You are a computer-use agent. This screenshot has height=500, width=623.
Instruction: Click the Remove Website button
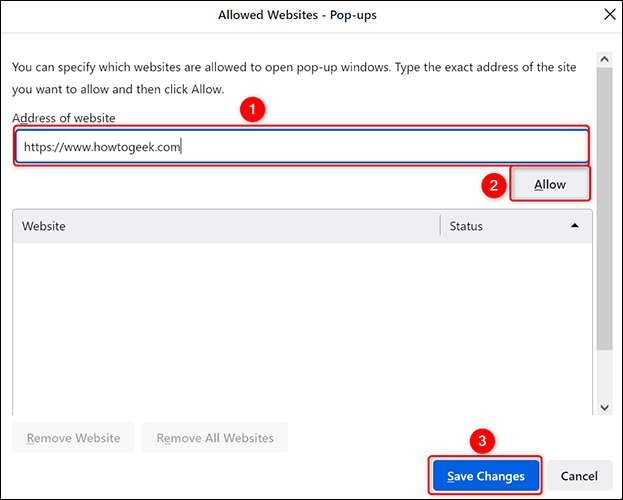click(x=74, y=438)
